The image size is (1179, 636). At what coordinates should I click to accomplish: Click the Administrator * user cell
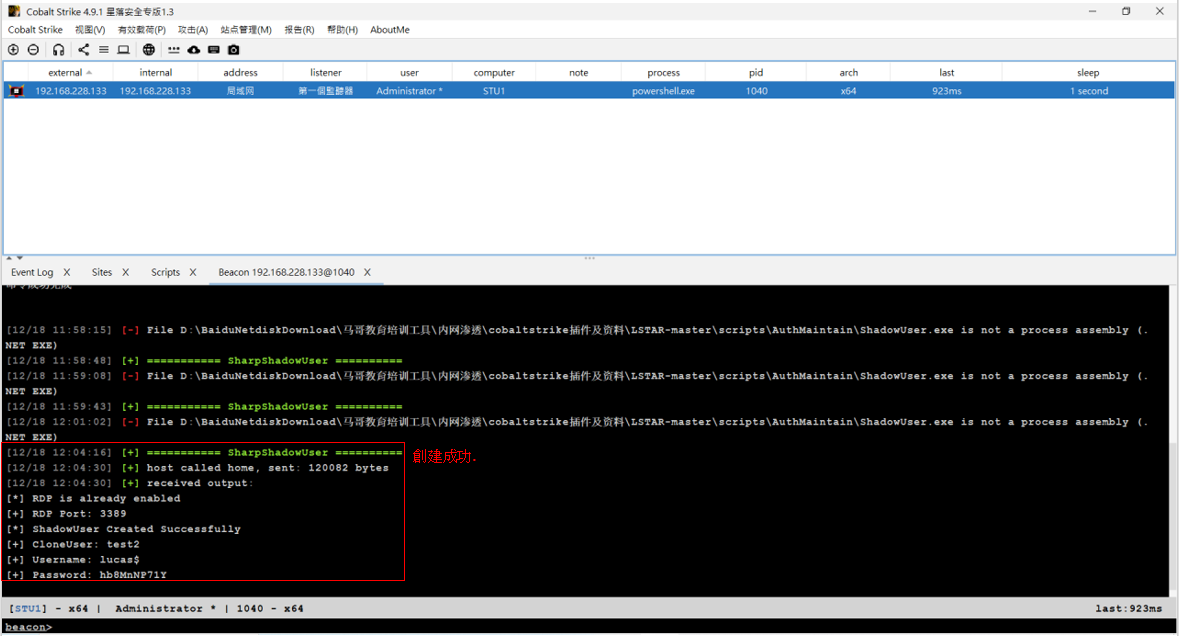pos(409,91)
